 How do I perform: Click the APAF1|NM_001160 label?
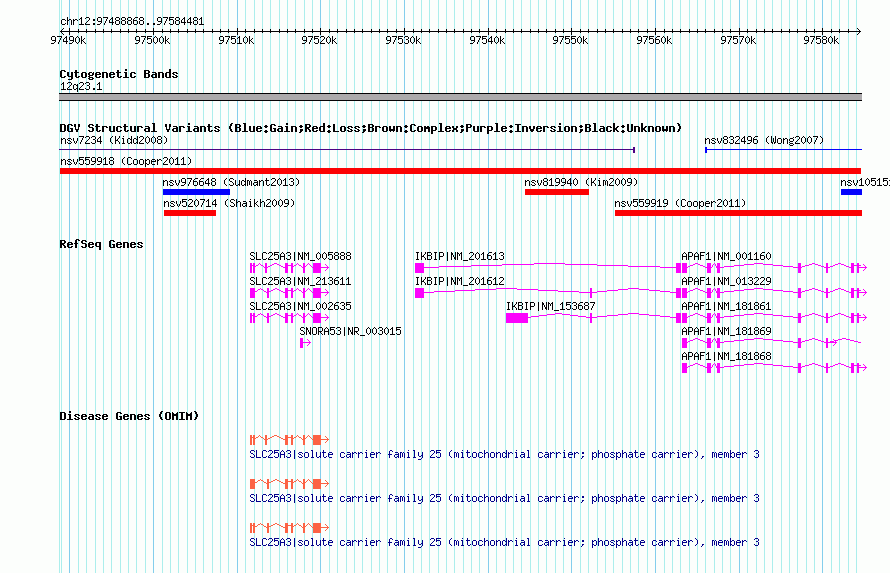727,256
